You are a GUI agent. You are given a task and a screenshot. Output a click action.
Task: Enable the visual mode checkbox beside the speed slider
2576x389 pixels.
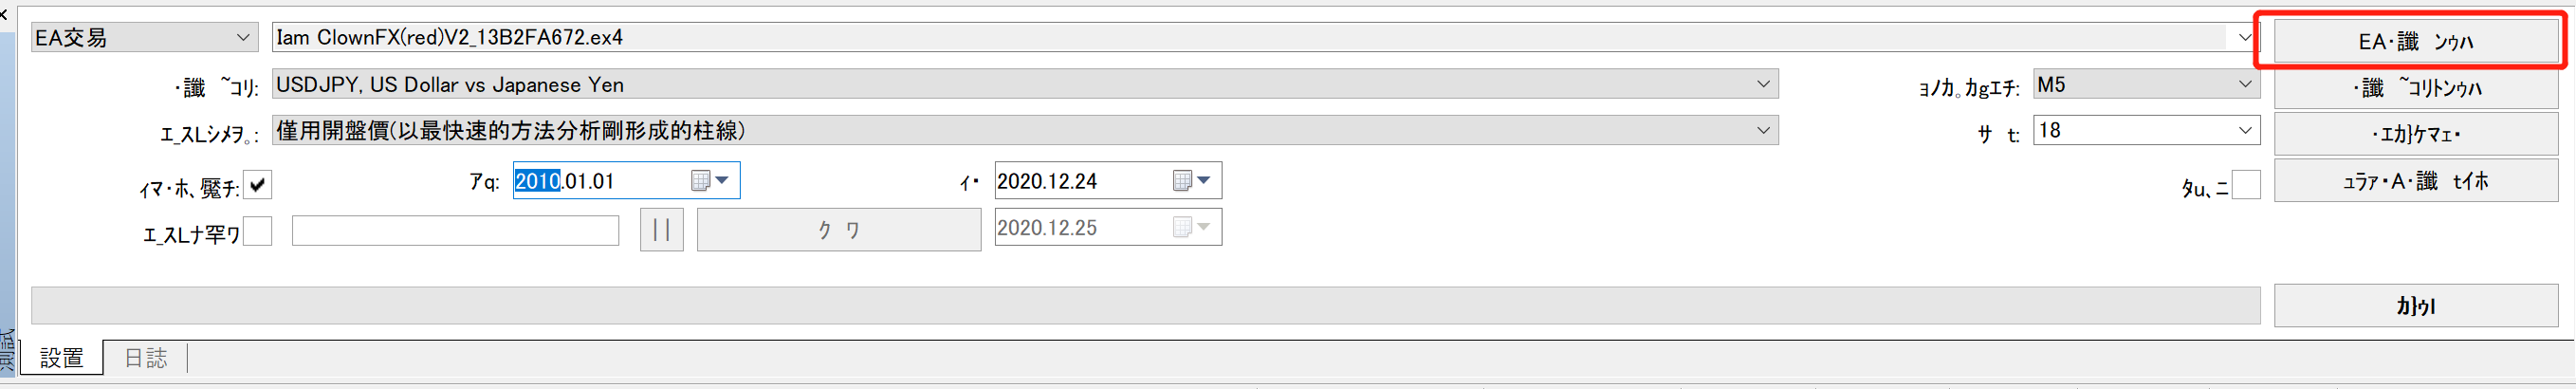tap(258, 232)
